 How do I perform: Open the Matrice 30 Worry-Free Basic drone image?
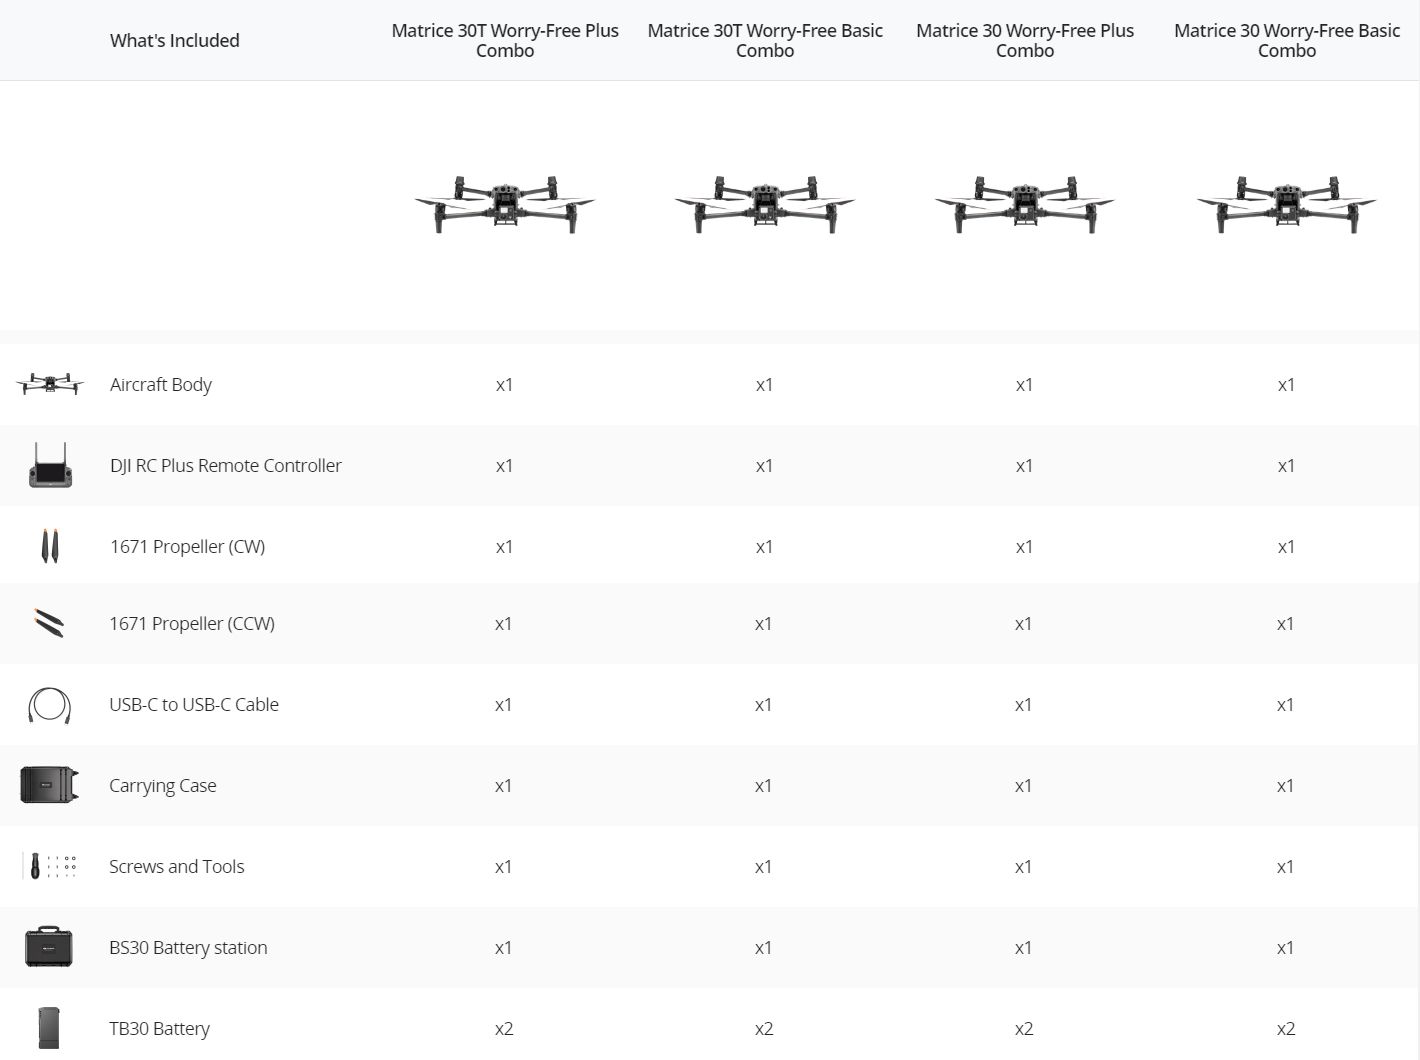click(1287, 204)
